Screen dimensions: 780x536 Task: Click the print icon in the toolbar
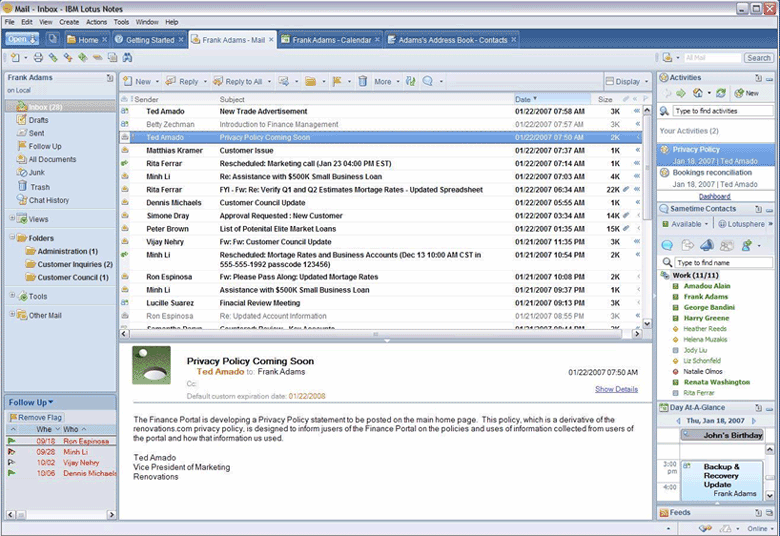[37, 58]
